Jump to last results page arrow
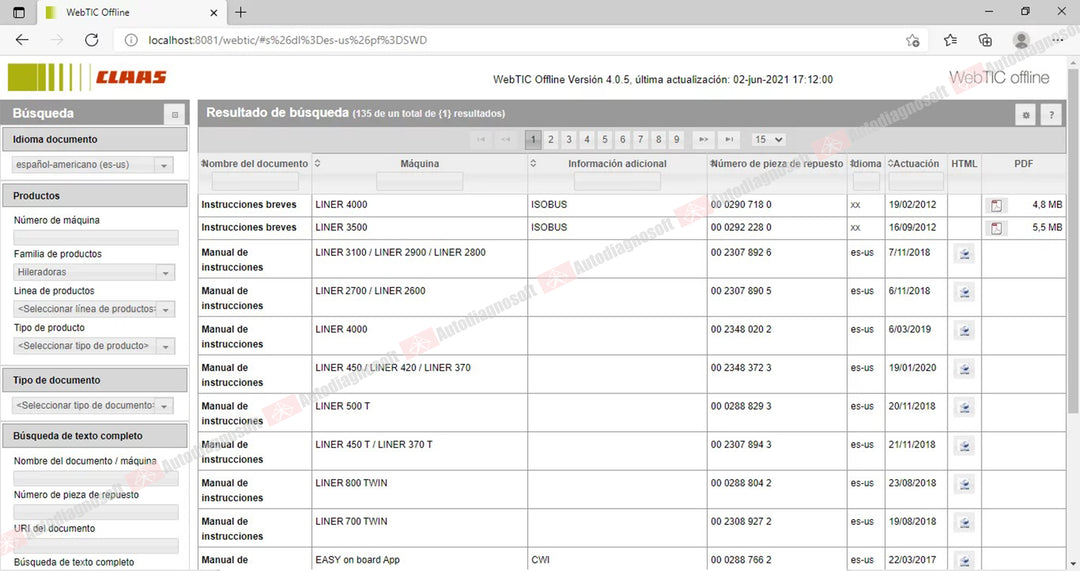 729,139
